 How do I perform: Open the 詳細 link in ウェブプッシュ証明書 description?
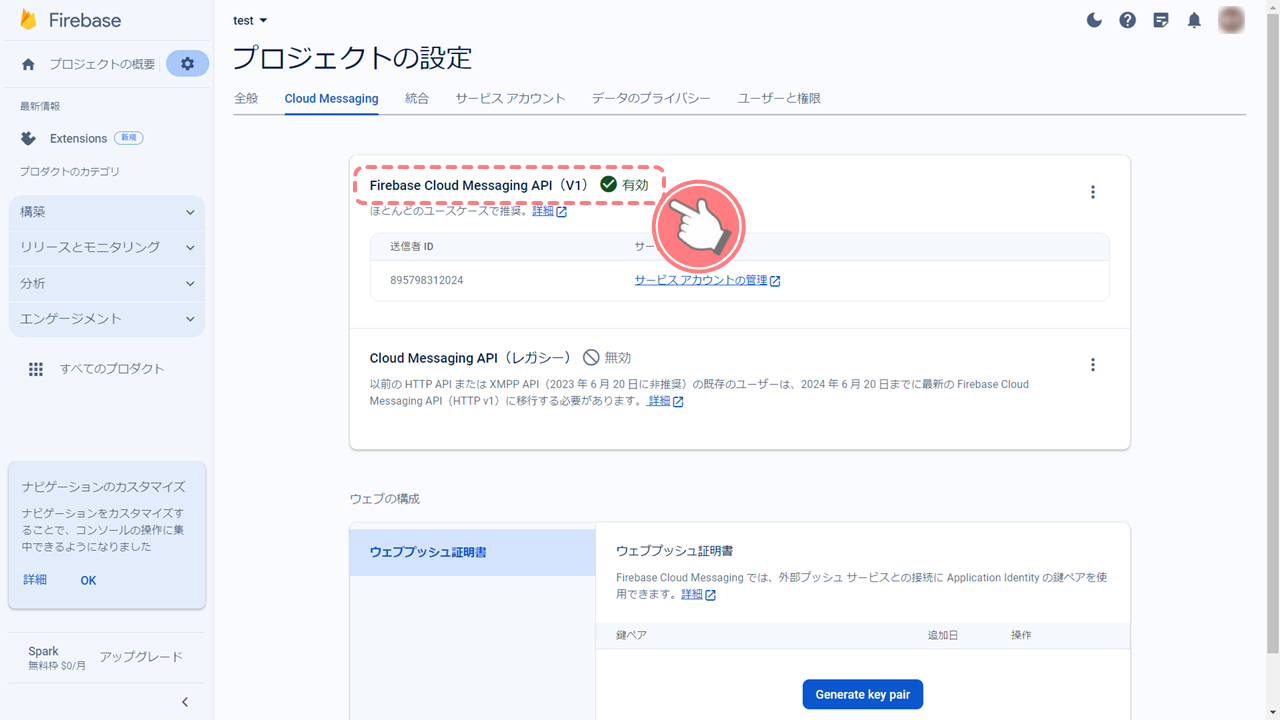click(698, 594)
